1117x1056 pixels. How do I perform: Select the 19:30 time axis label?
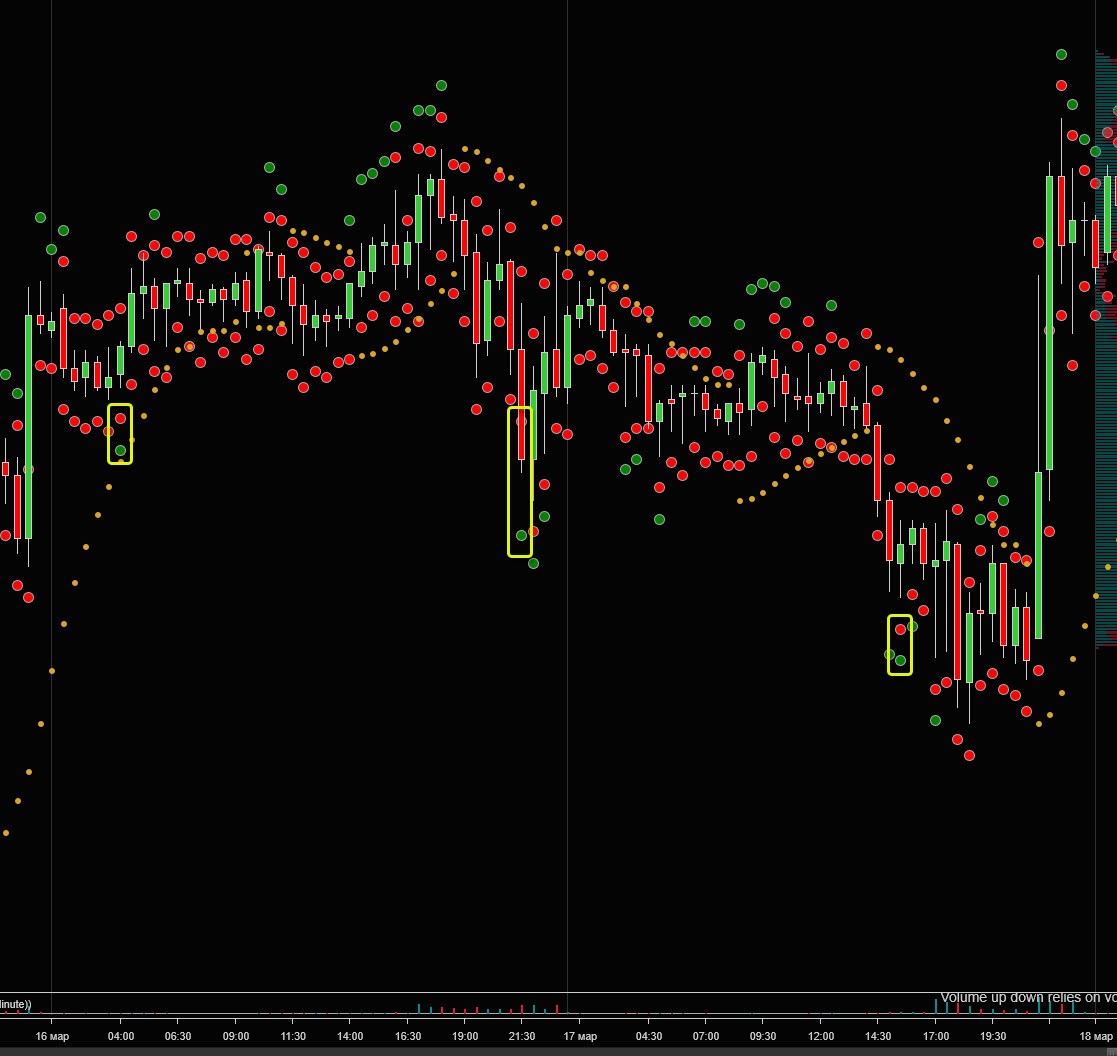tap(992, 1036)
